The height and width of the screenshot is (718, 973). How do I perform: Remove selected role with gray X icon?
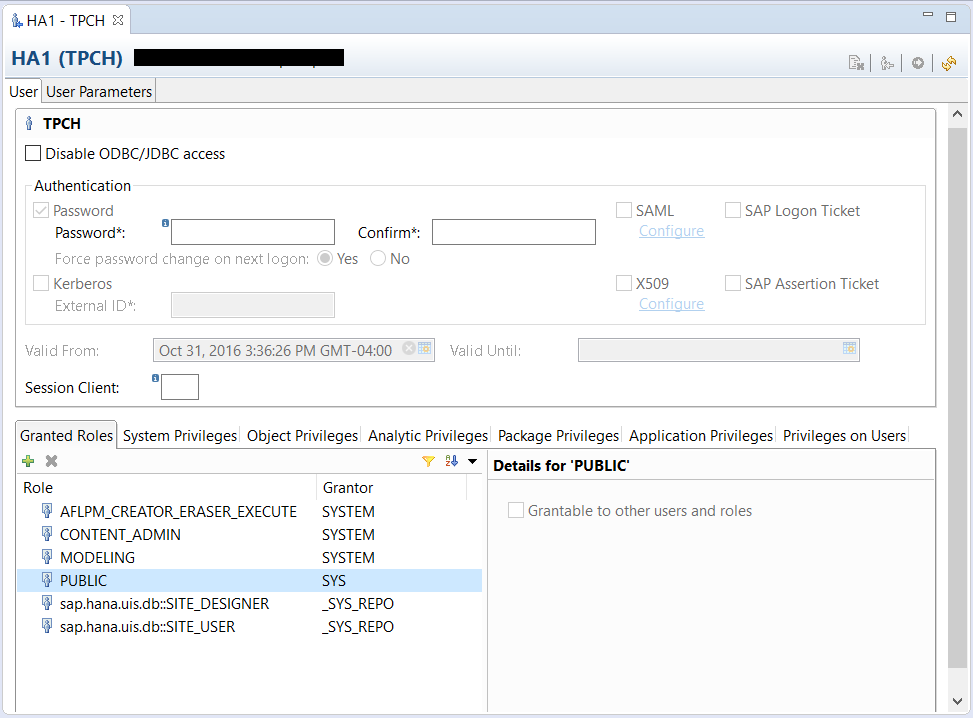pyautogui.click(x=52, y=461)
